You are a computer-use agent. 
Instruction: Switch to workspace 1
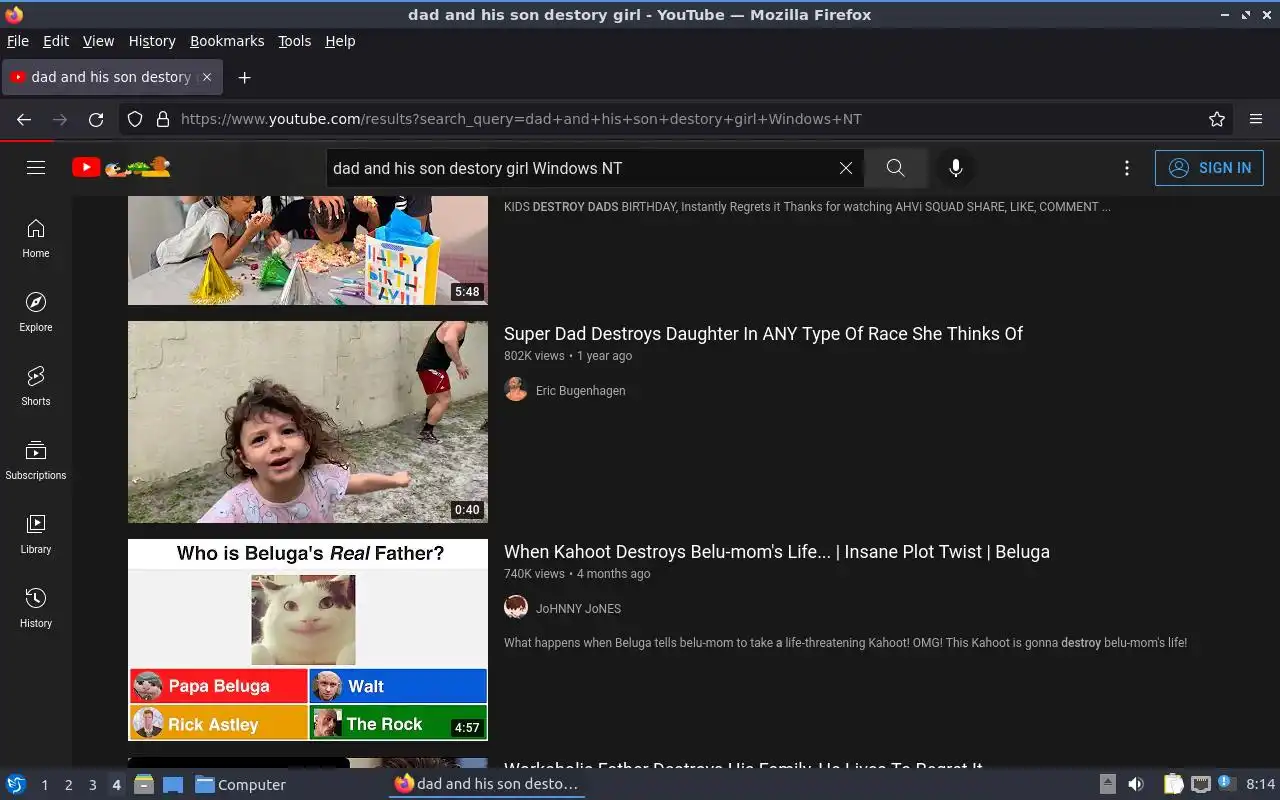coord(44,785)
